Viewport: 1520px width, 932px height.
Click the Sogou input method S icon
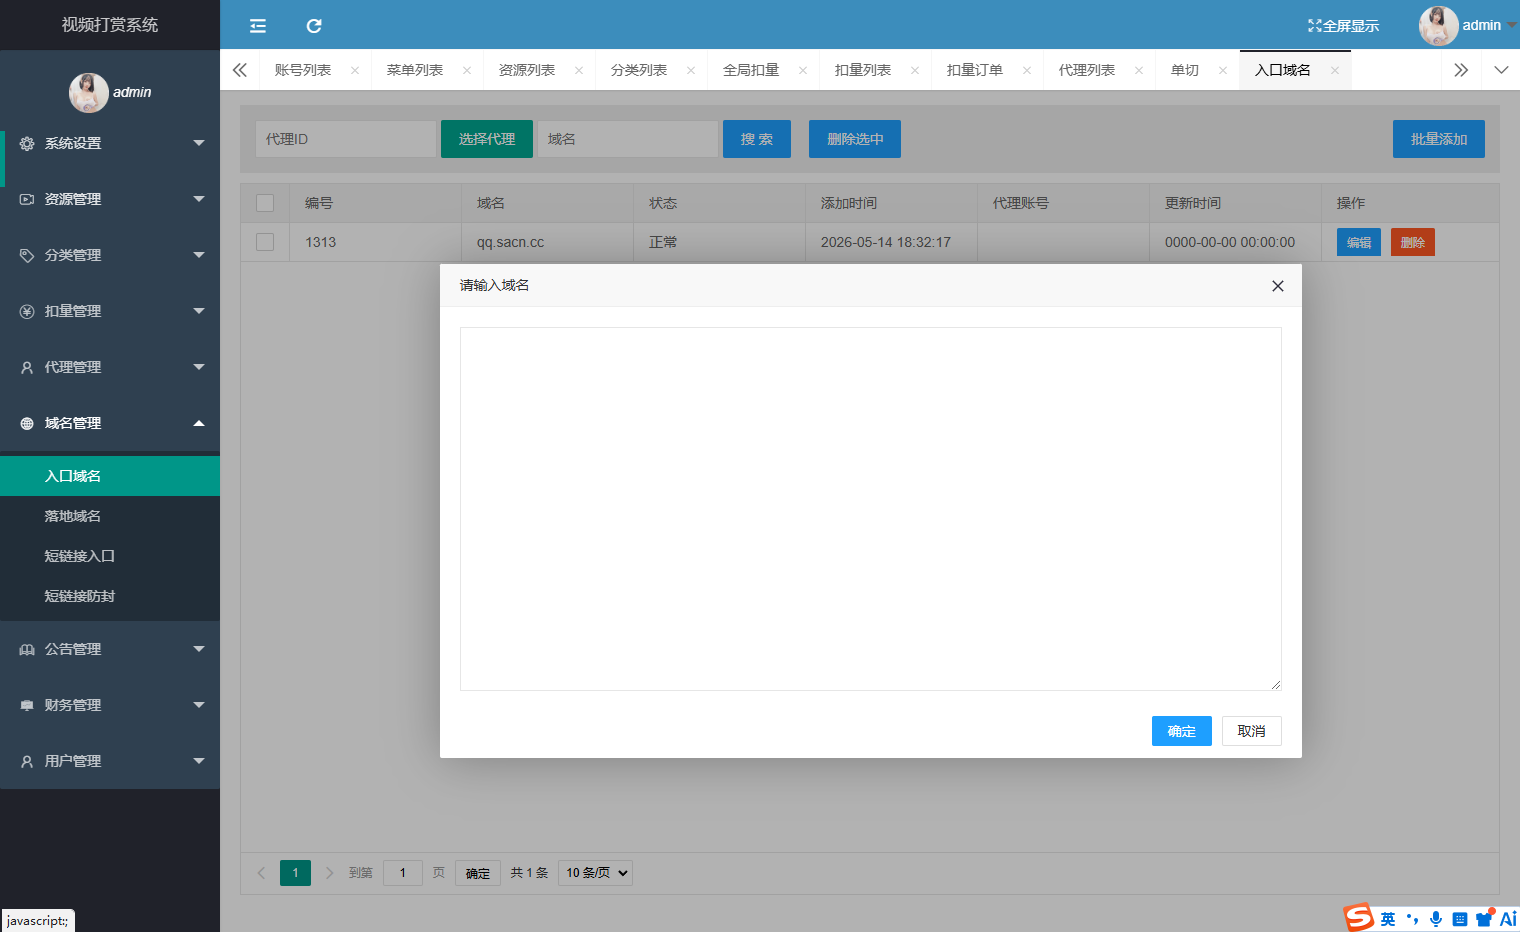click(x=1359, y=917)
